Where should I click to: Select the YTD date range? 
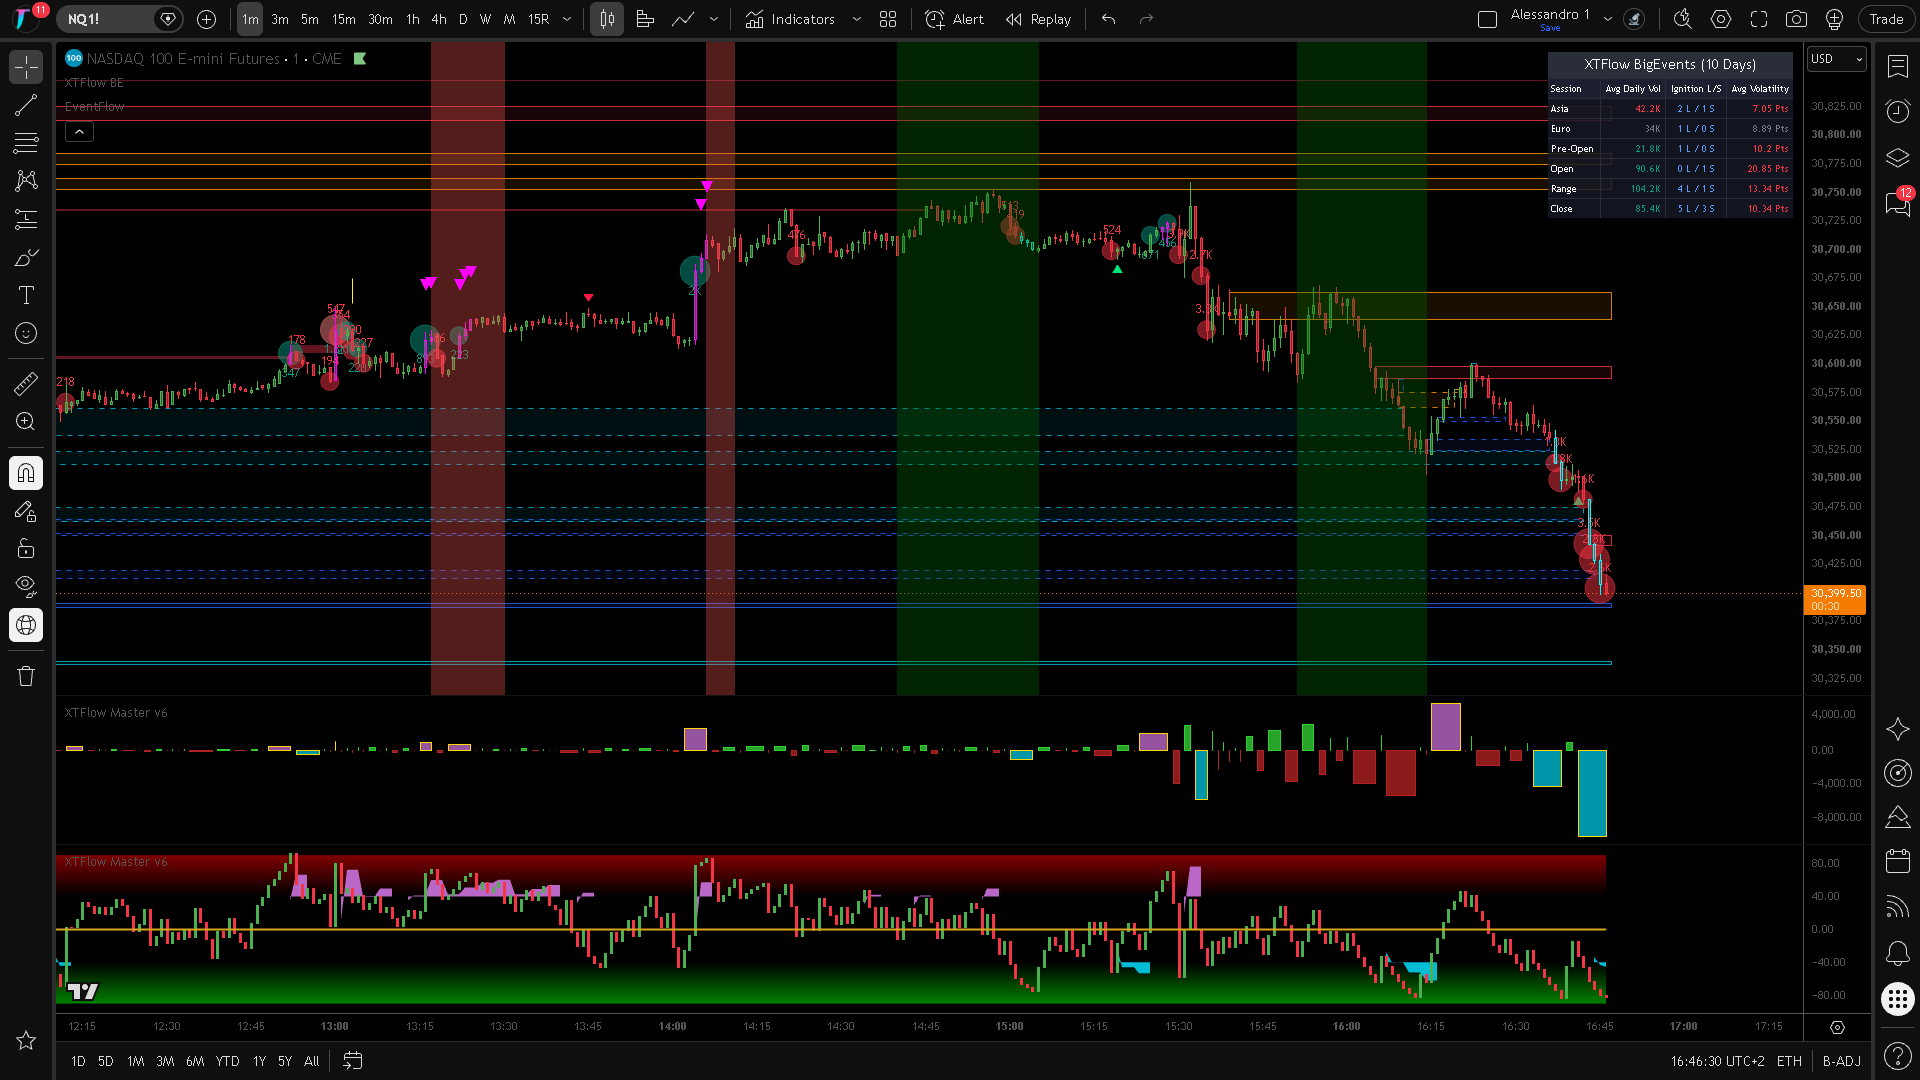[227, 1061]
